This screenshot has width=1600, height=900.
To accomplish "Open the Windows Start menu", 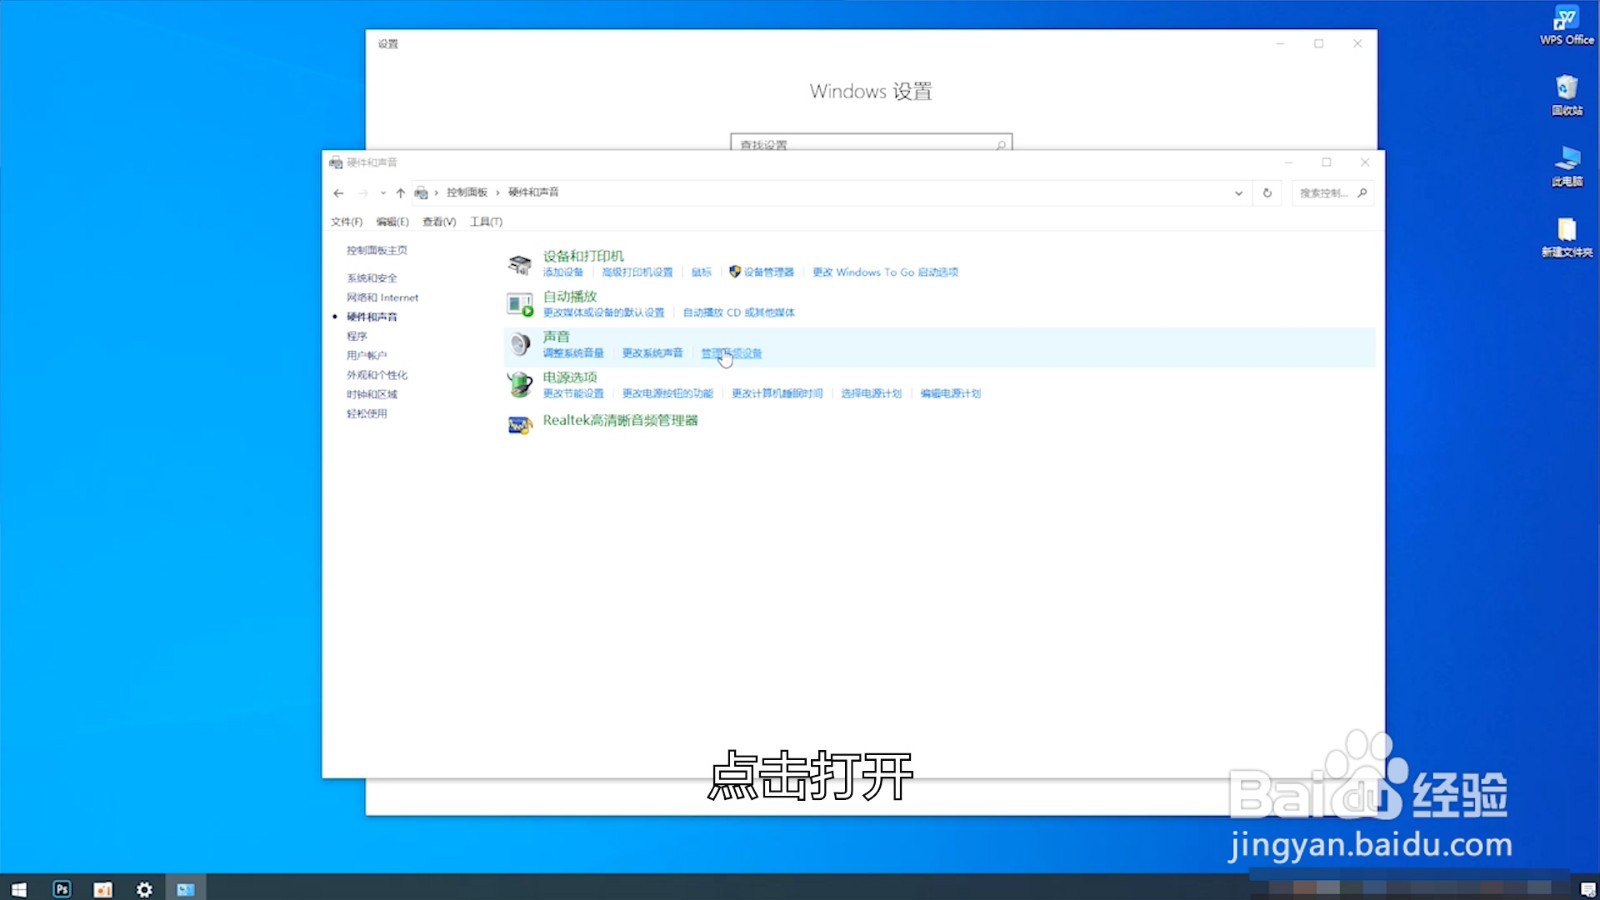I will coord(19,889).
